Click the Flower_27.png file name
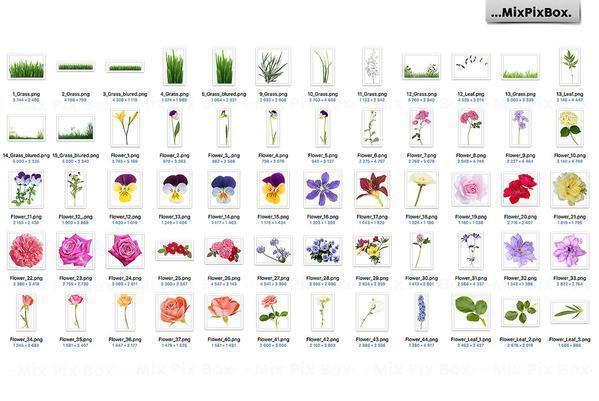This screenshot has width=599, height=401. point(273,278)
